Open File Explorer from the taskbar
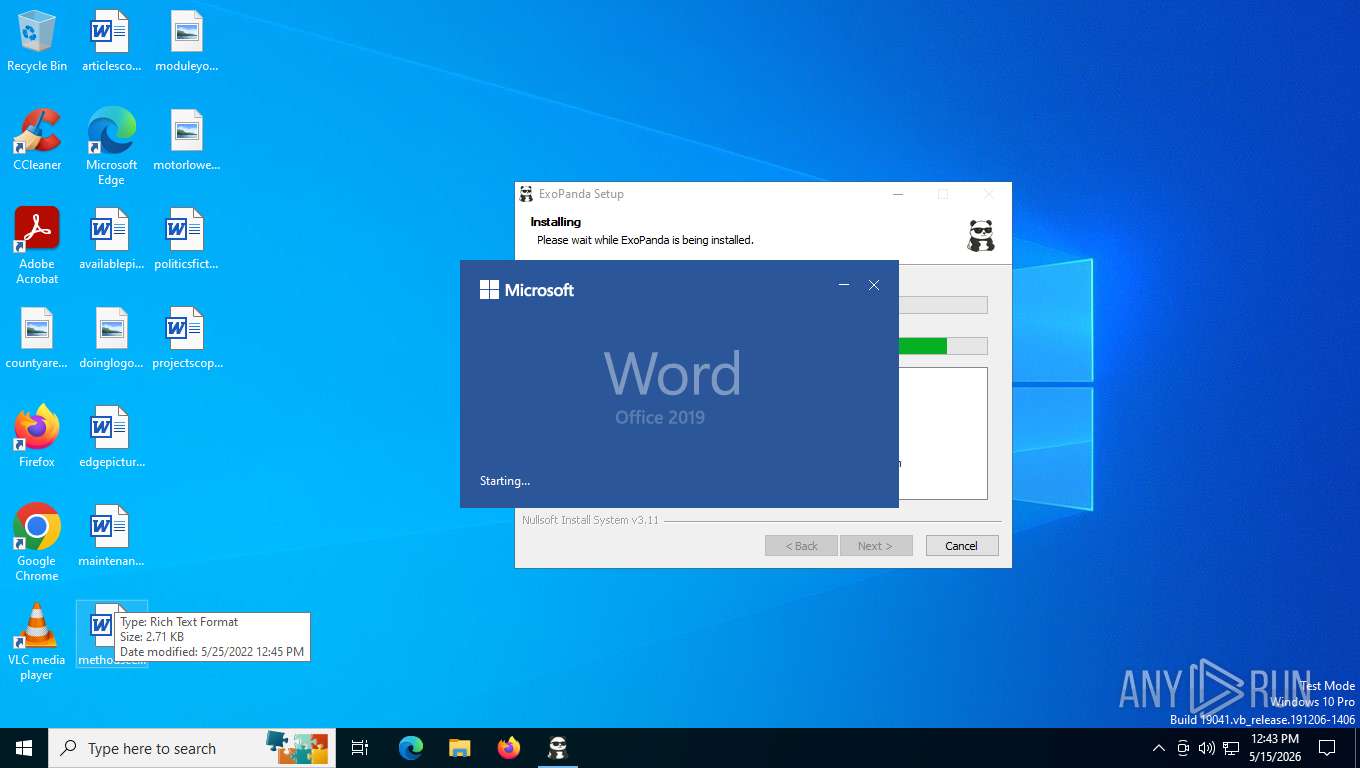Image resolution: width=1360 pixels, height=768 pixels. click(x=460, y=748)
